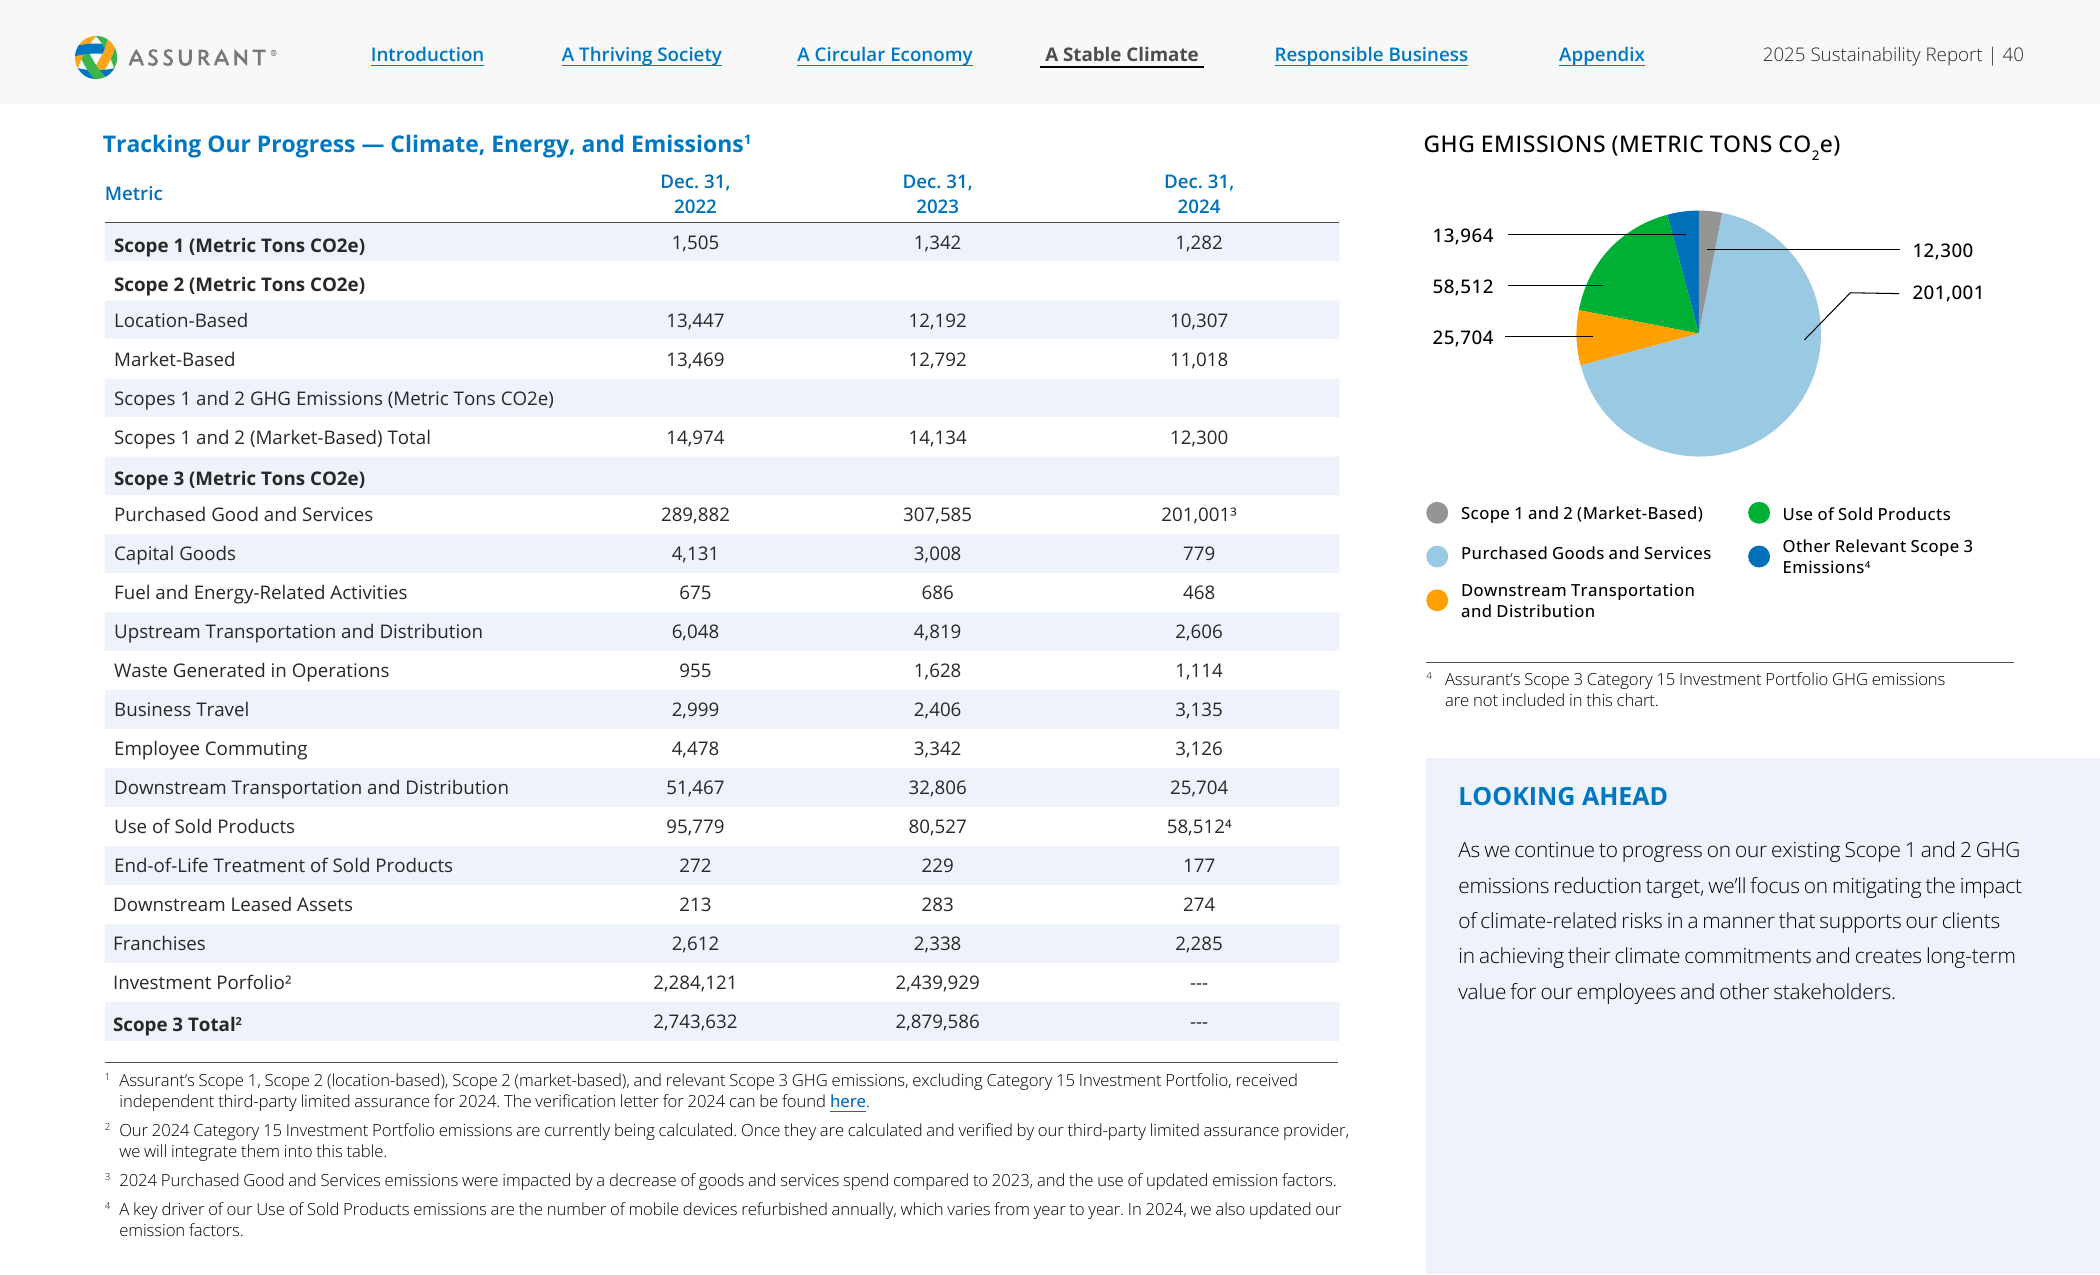This screenshot has height=1275, width=2100.
Task: Click the 58,512 pie chart label
Action: [x=1462, y=286]
